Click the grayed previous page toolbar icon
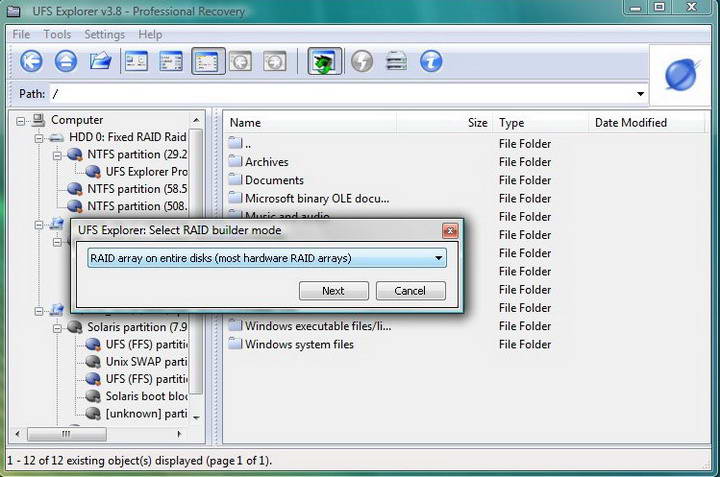The width and height of the screenshot is (720, 477). tap(241, 61)
